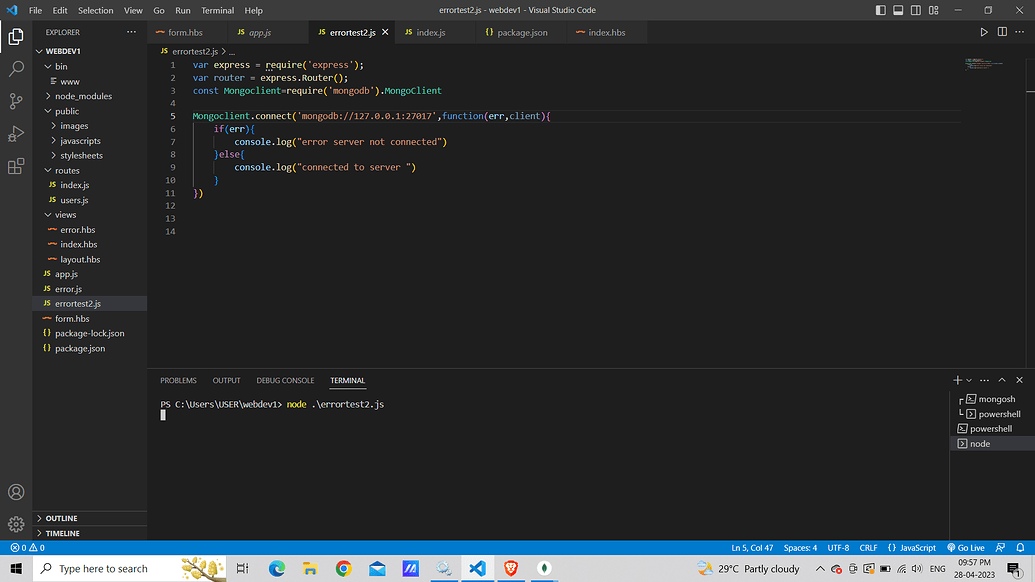Open the Run and Debug panel

(15, 133)
